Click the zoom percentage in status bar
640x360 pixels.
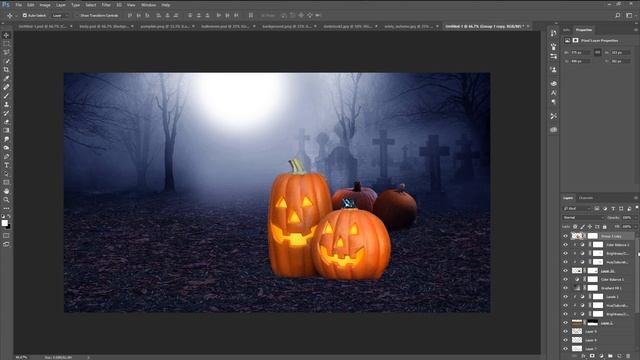coord(21,357)
